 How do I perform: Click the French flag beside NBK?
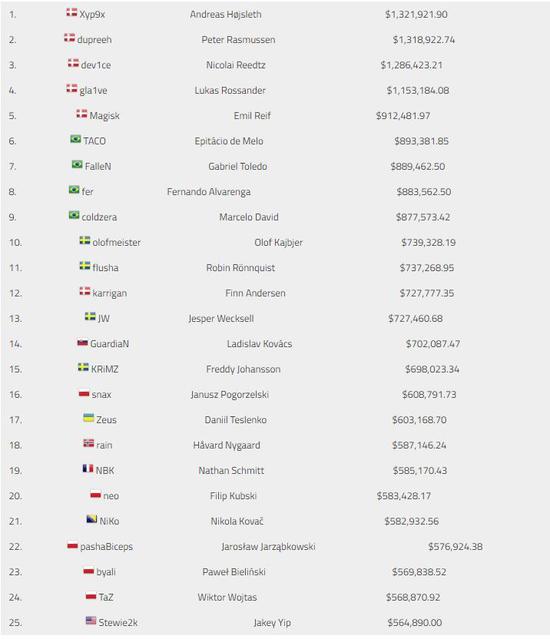tap(88, 469)
